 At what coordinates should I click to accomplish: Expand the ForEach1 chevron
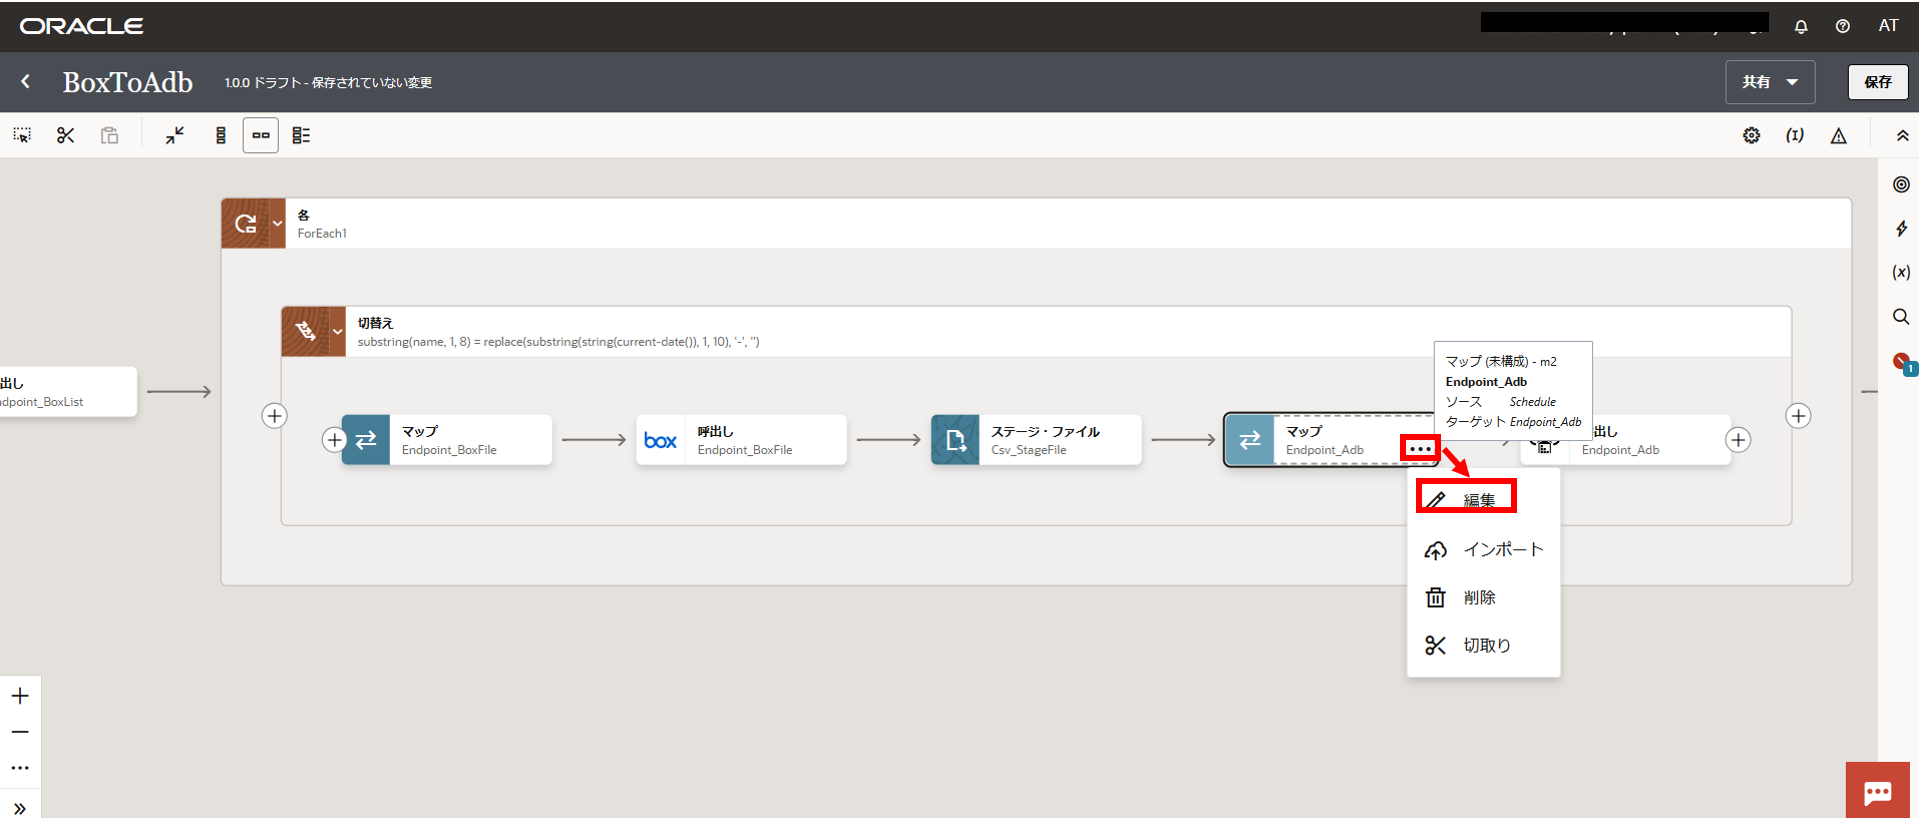(278, 223)
